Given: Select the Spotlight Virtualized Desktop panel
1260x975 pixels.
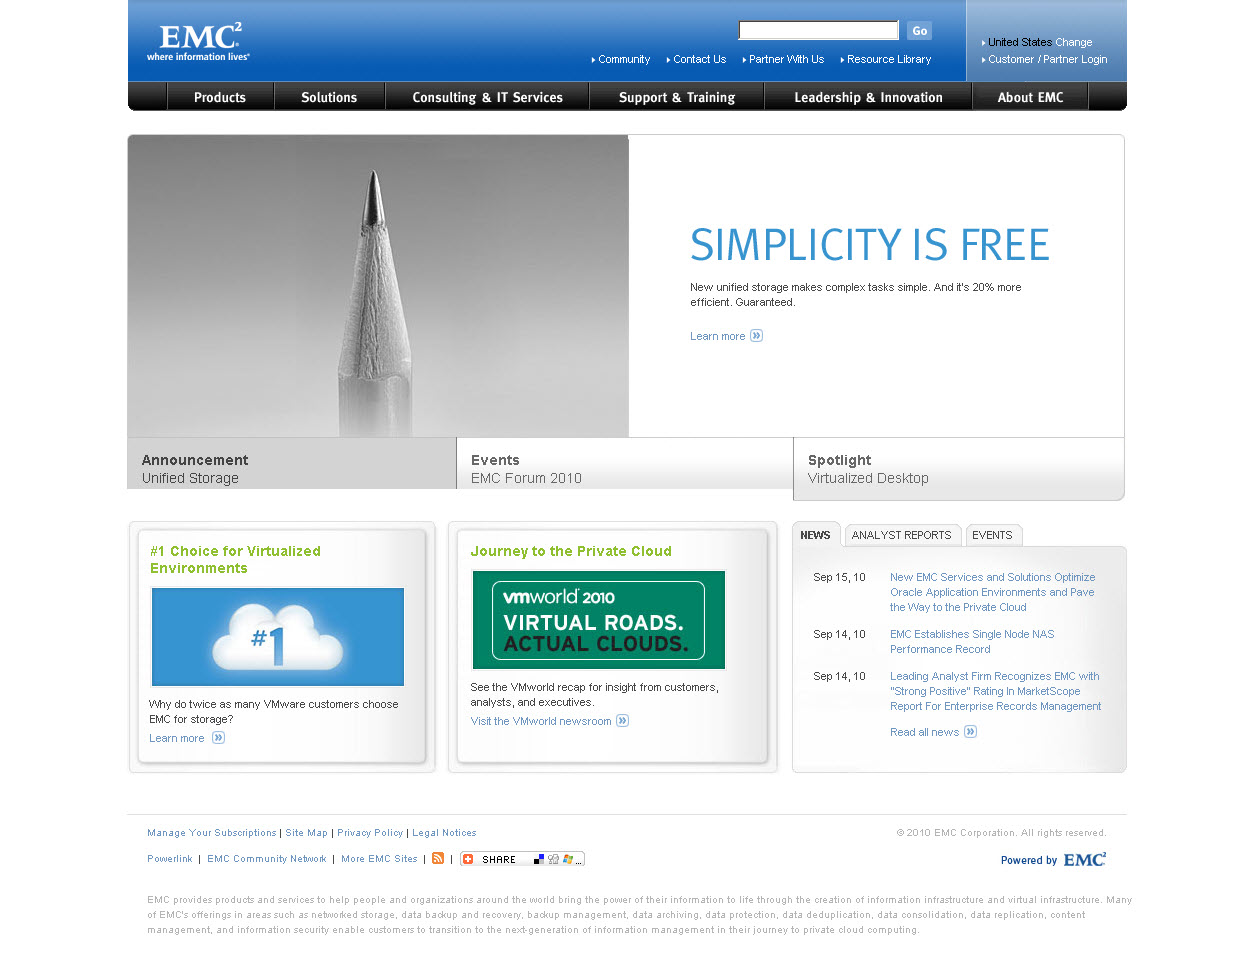Looking at the screenshot, I should (959, 468).
